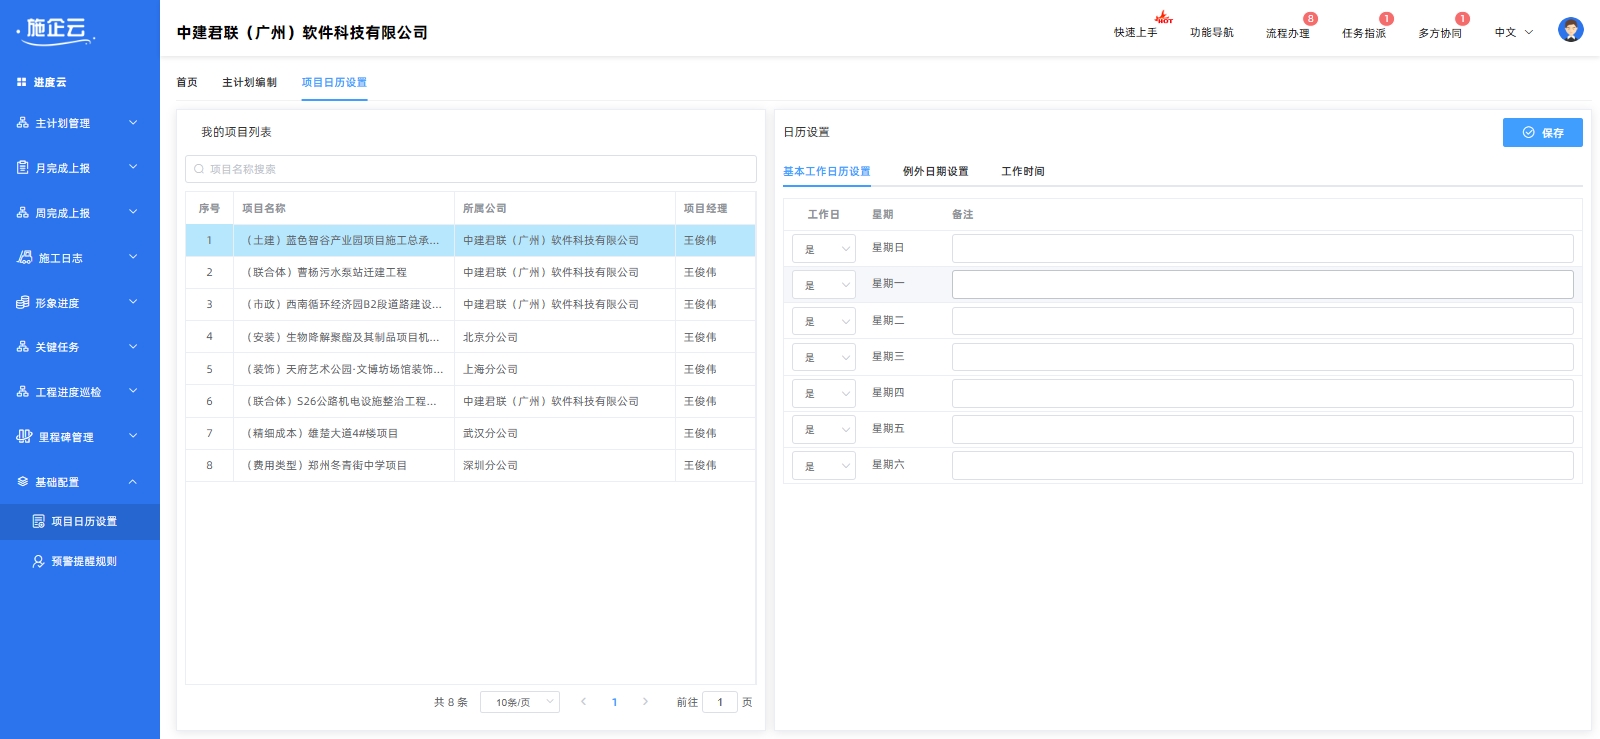Open 预警提醒规则 menu item
The height and width of the screenshot is (739, 1600).
(x=80, y=561)
